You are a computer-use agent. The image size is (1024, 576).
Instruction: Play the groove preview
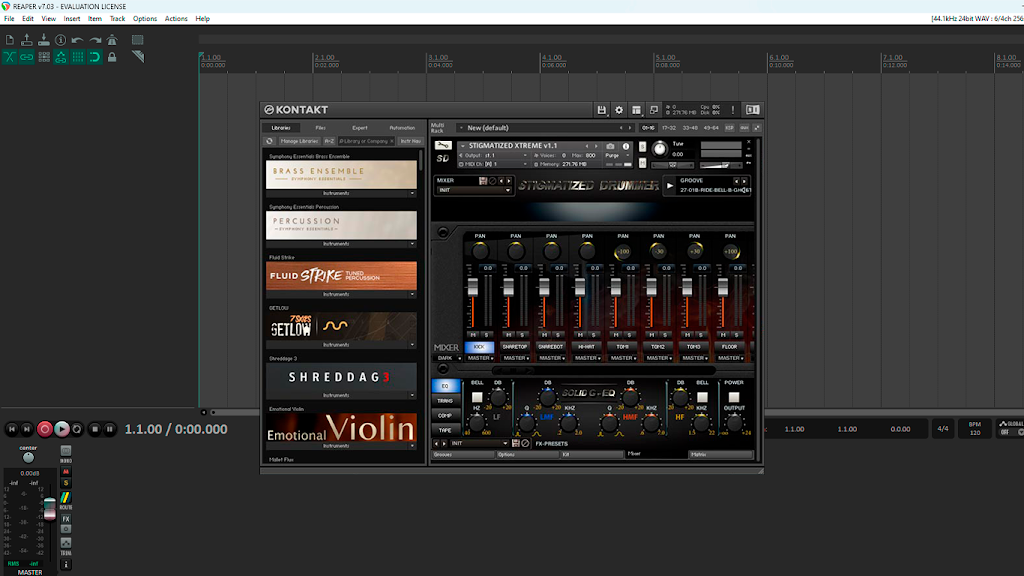pyautogui.click(x=669, y=185)
